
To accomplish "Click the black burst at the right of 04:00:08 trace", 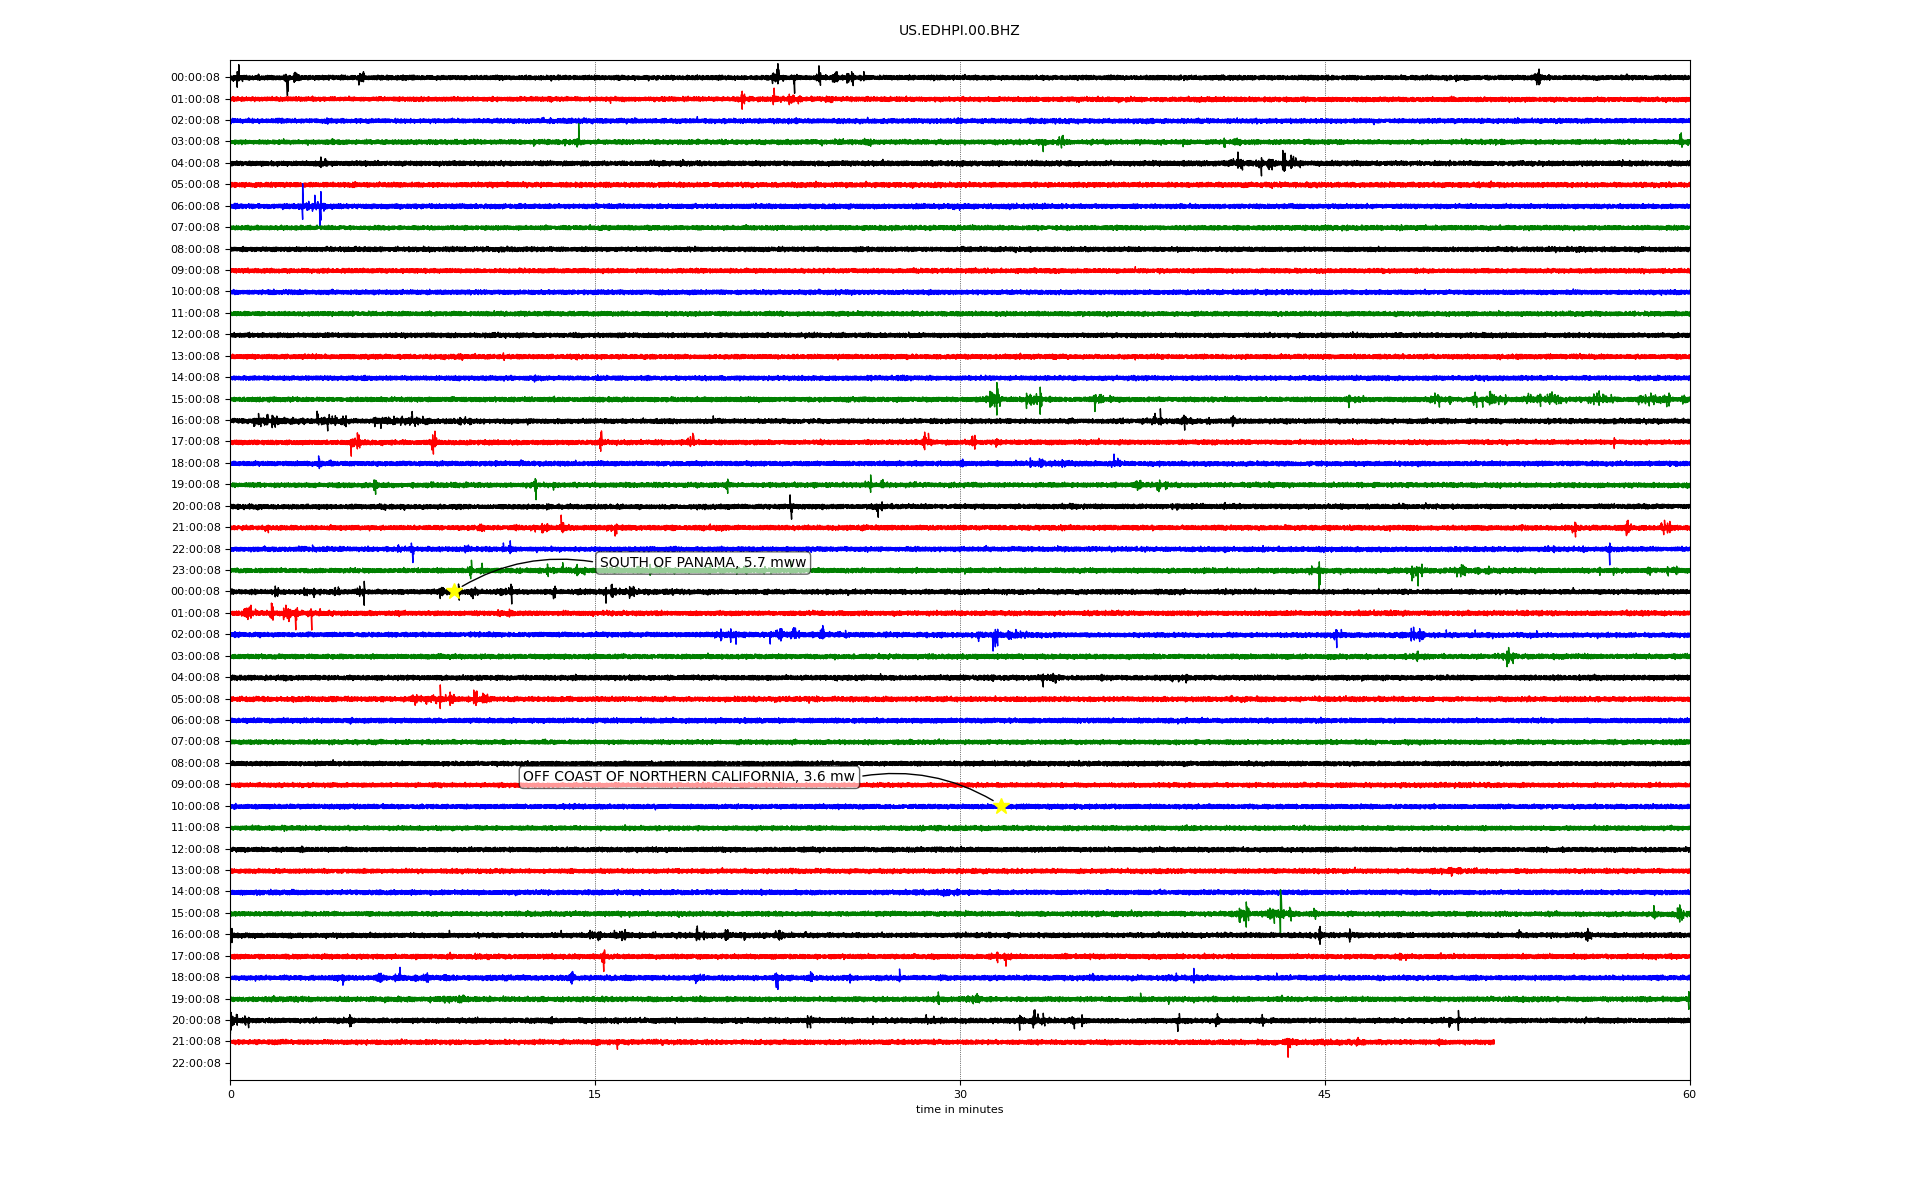I will [x=1262, y=163].
